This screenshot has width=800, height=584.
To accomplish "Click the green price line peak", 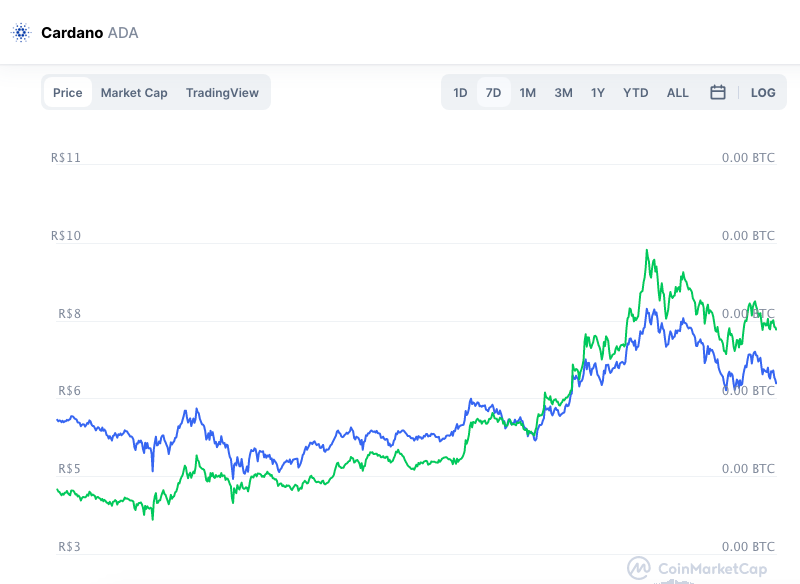I will (x=647, y=250).
